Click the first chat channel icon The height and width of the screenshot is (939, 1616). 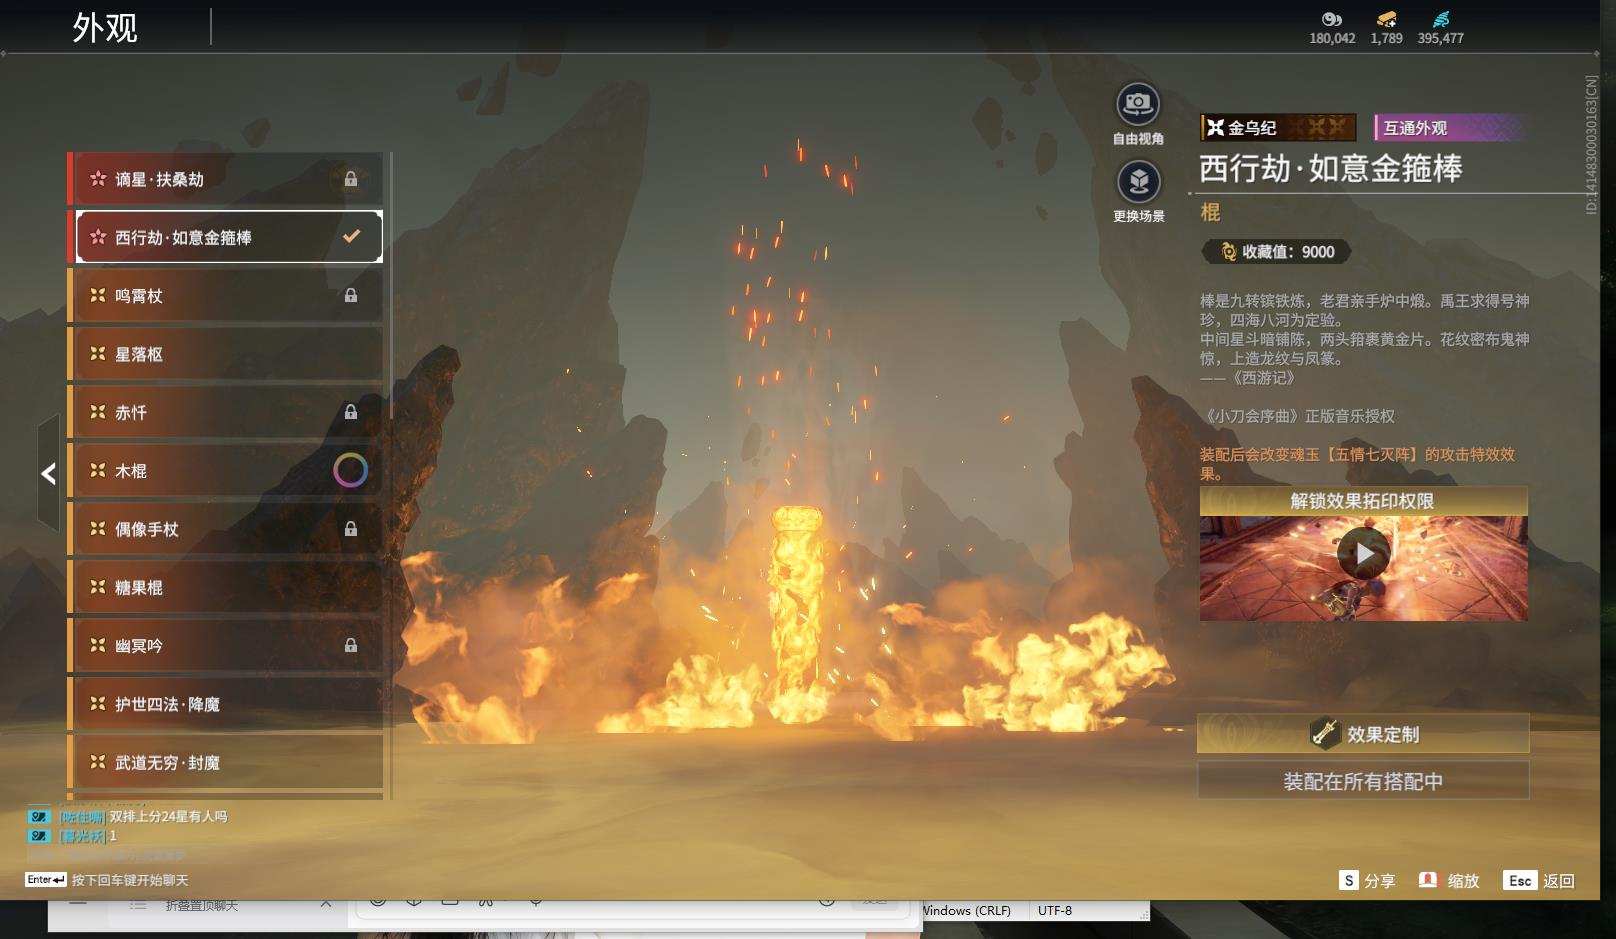click(x=39, y=816)
